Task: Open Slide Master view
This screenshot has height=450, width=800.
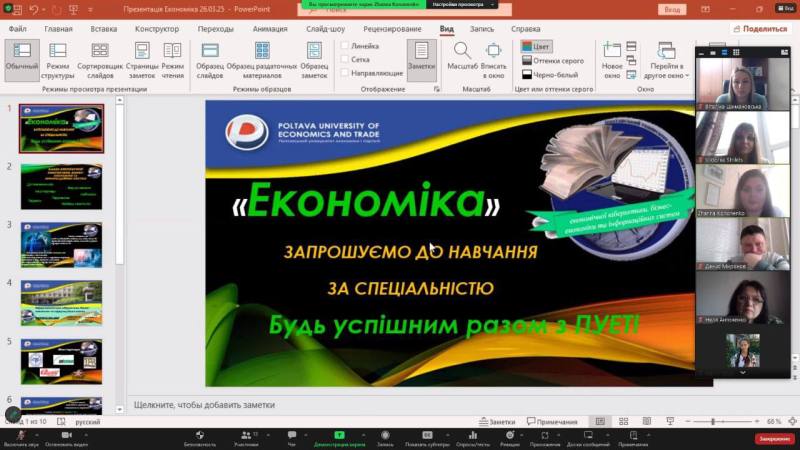Action: (x=210, y=58)
